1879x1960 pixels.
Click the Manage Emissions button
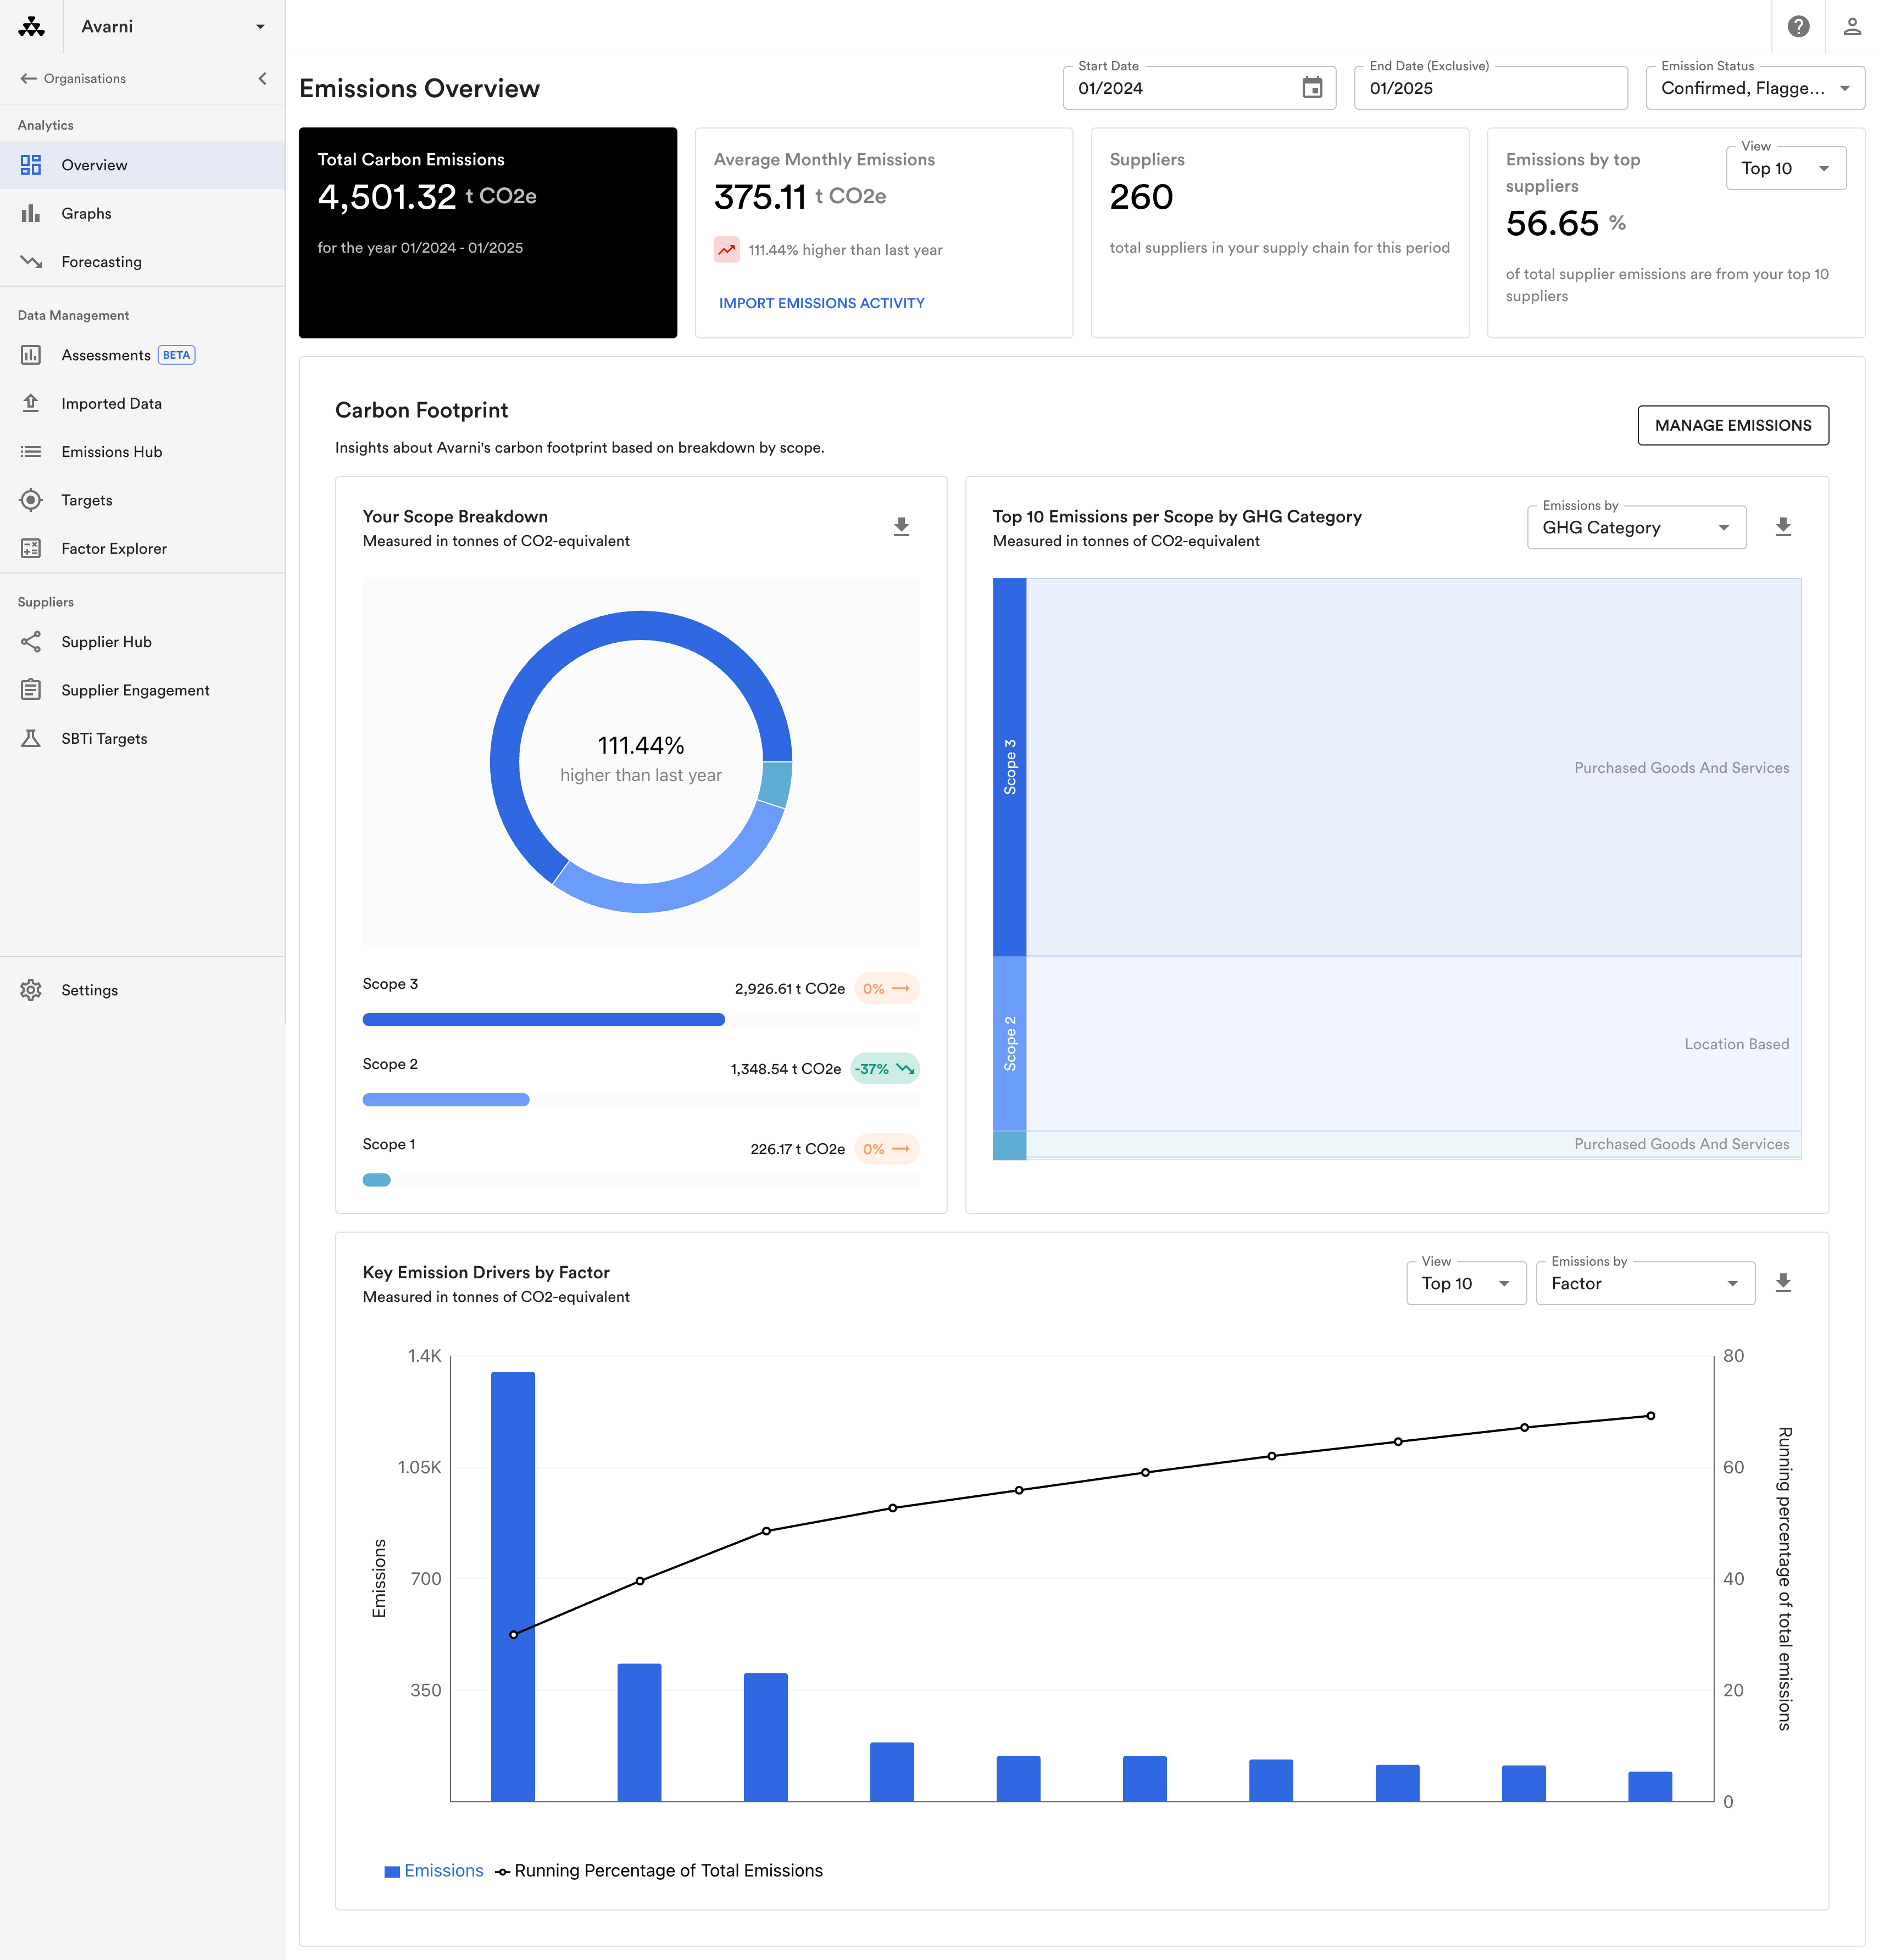[1733, 425]
